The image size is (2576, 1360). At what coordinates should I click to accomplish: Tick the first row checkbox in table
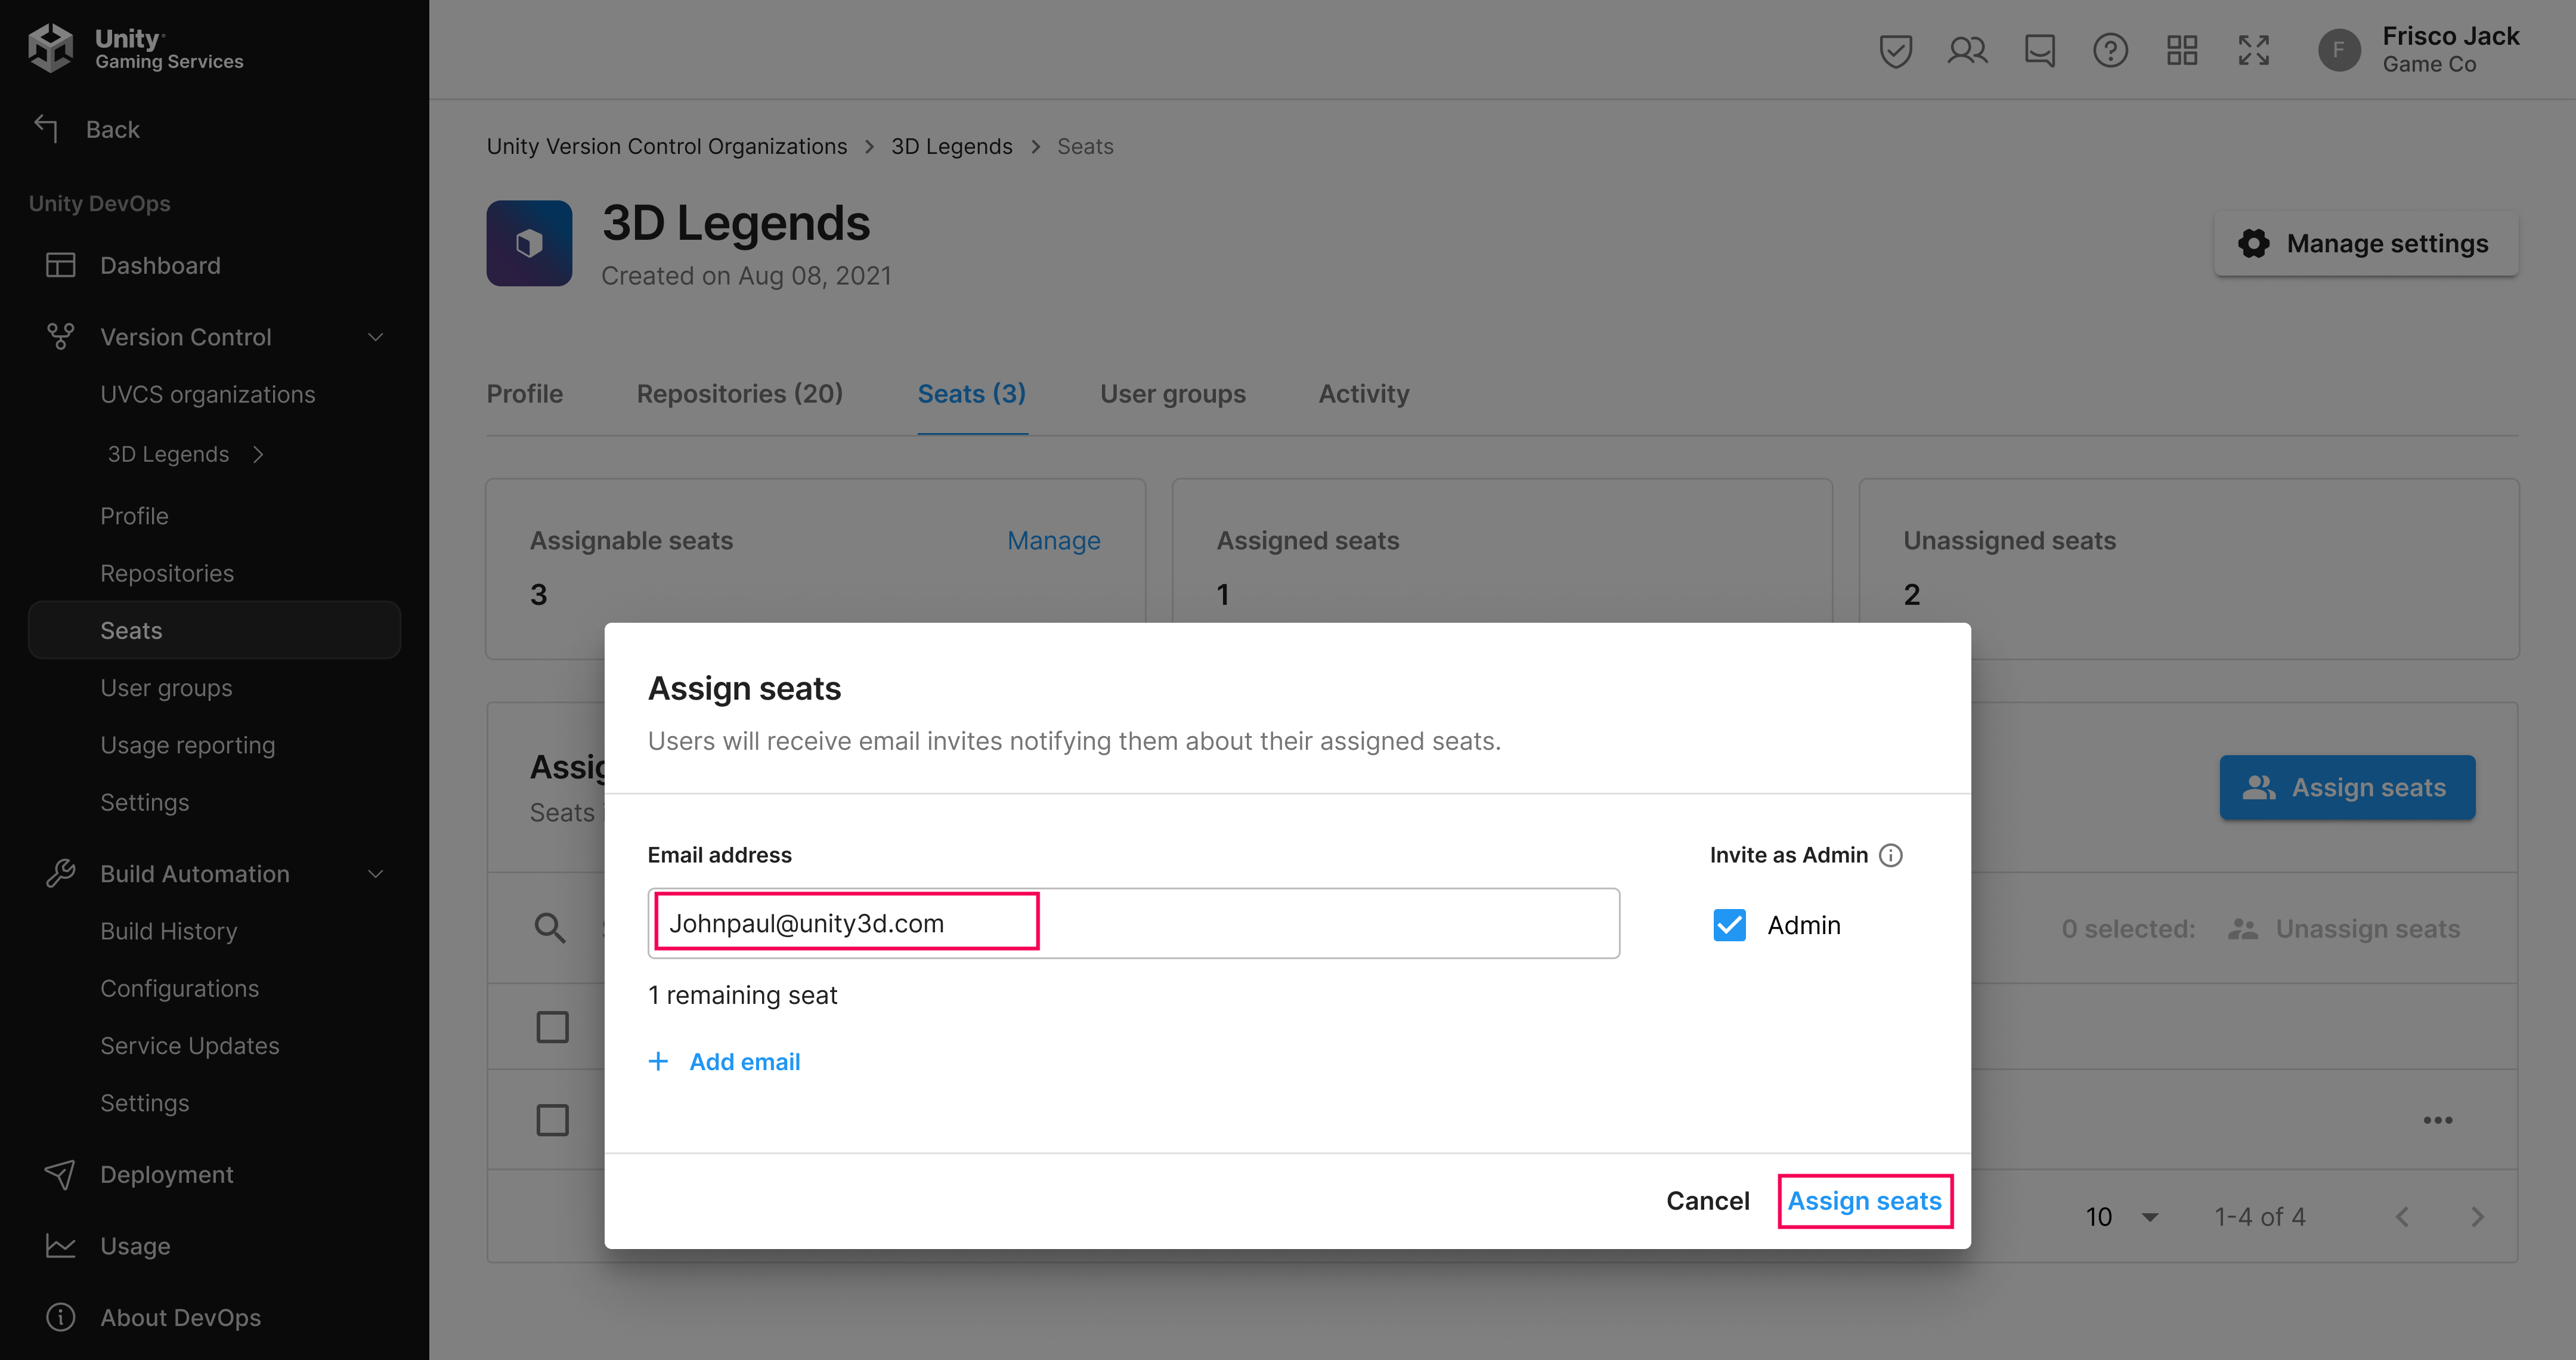pyautogui.click(x=553, y=1027)
